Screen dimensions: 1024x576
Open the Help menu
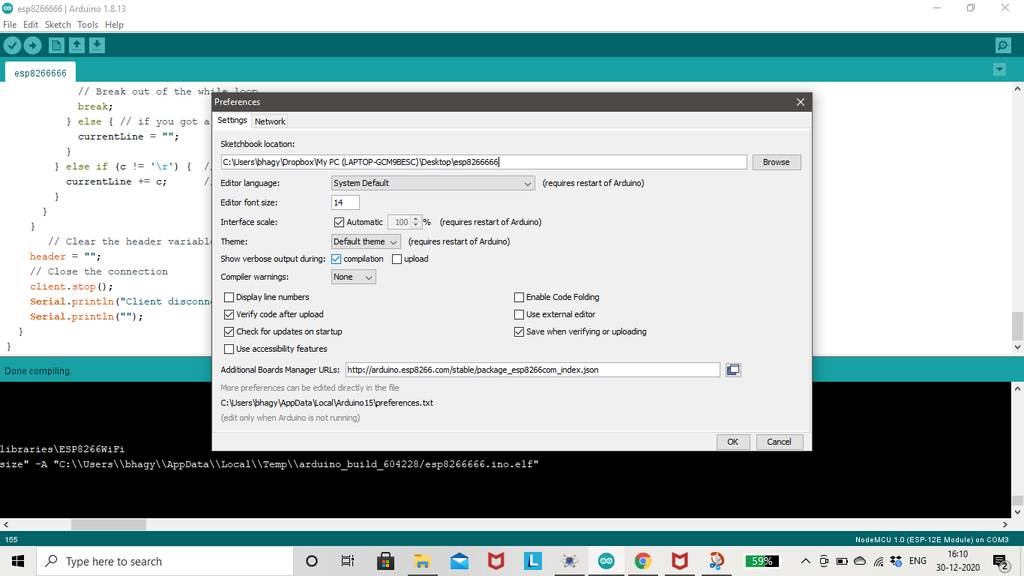point(114,25)
